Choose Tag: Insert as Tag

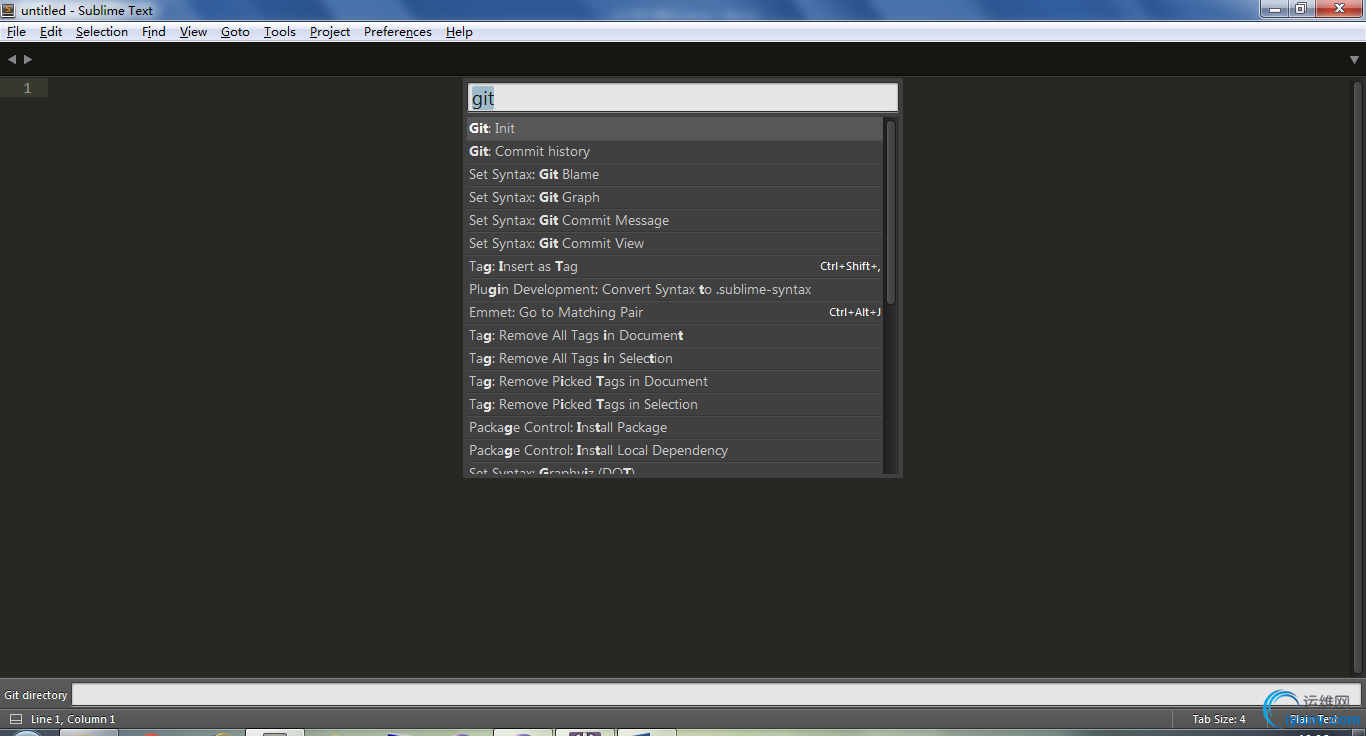click(675, 266)
